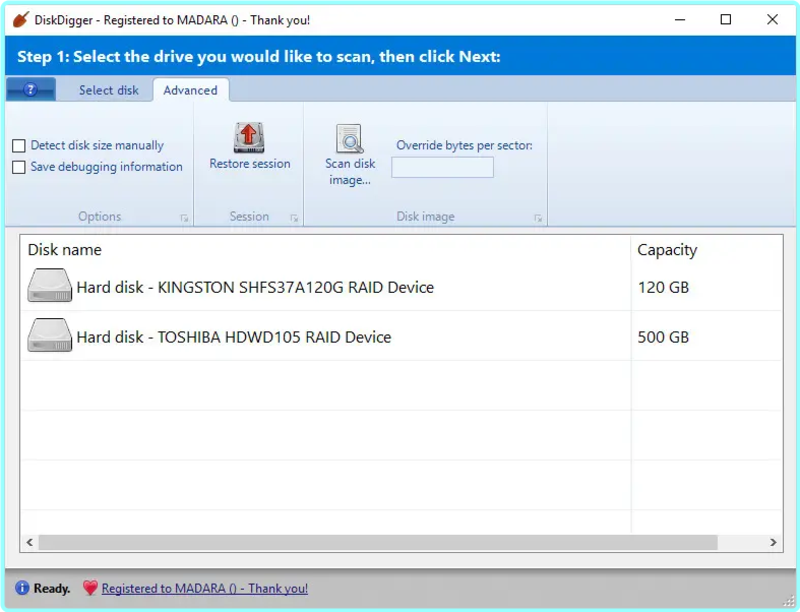Open the Registered to MADARA link
Image resolution: width=800 pixels, height=612 pixels.
pyautogui.click(x=205, y=588)
